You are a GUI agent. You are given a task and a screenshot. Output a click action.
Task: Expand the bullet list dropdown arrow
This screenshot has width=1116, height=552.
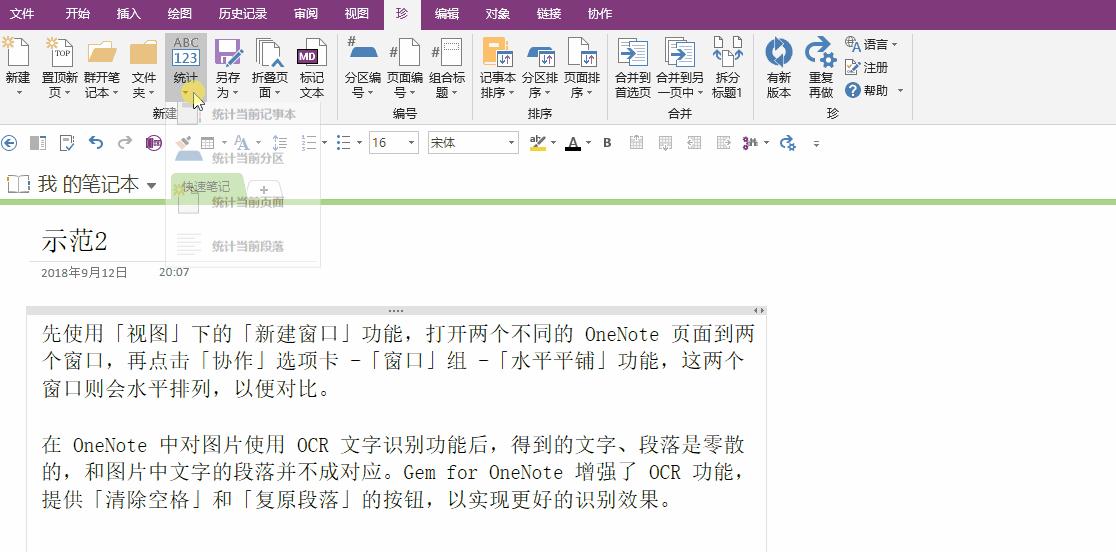click(358, 143)
